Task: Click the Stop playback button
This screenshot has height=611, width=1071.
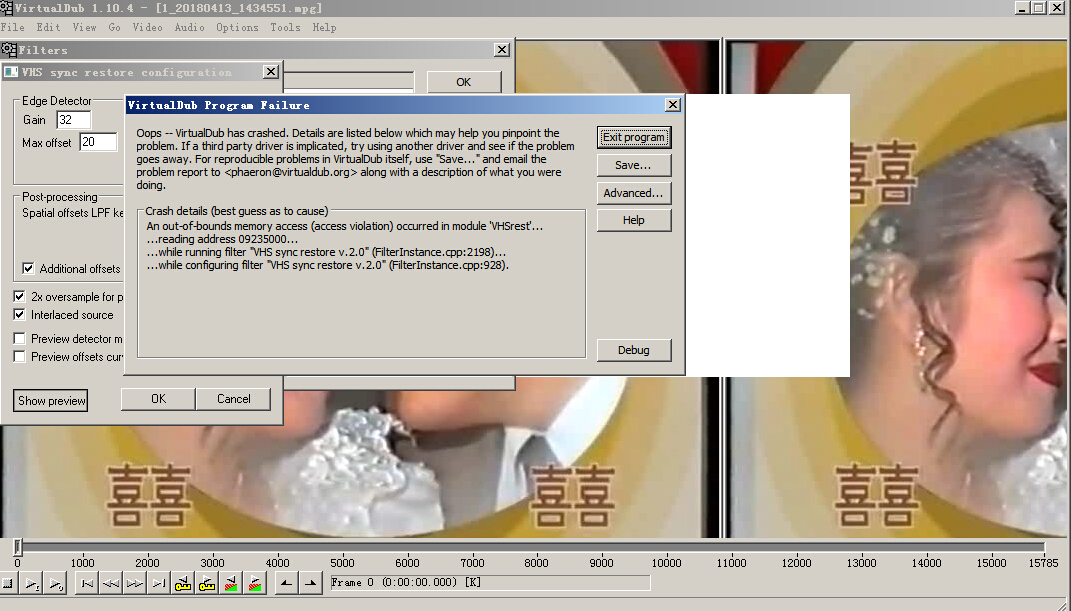Action: pyautogui.click(x=8, y=584)
